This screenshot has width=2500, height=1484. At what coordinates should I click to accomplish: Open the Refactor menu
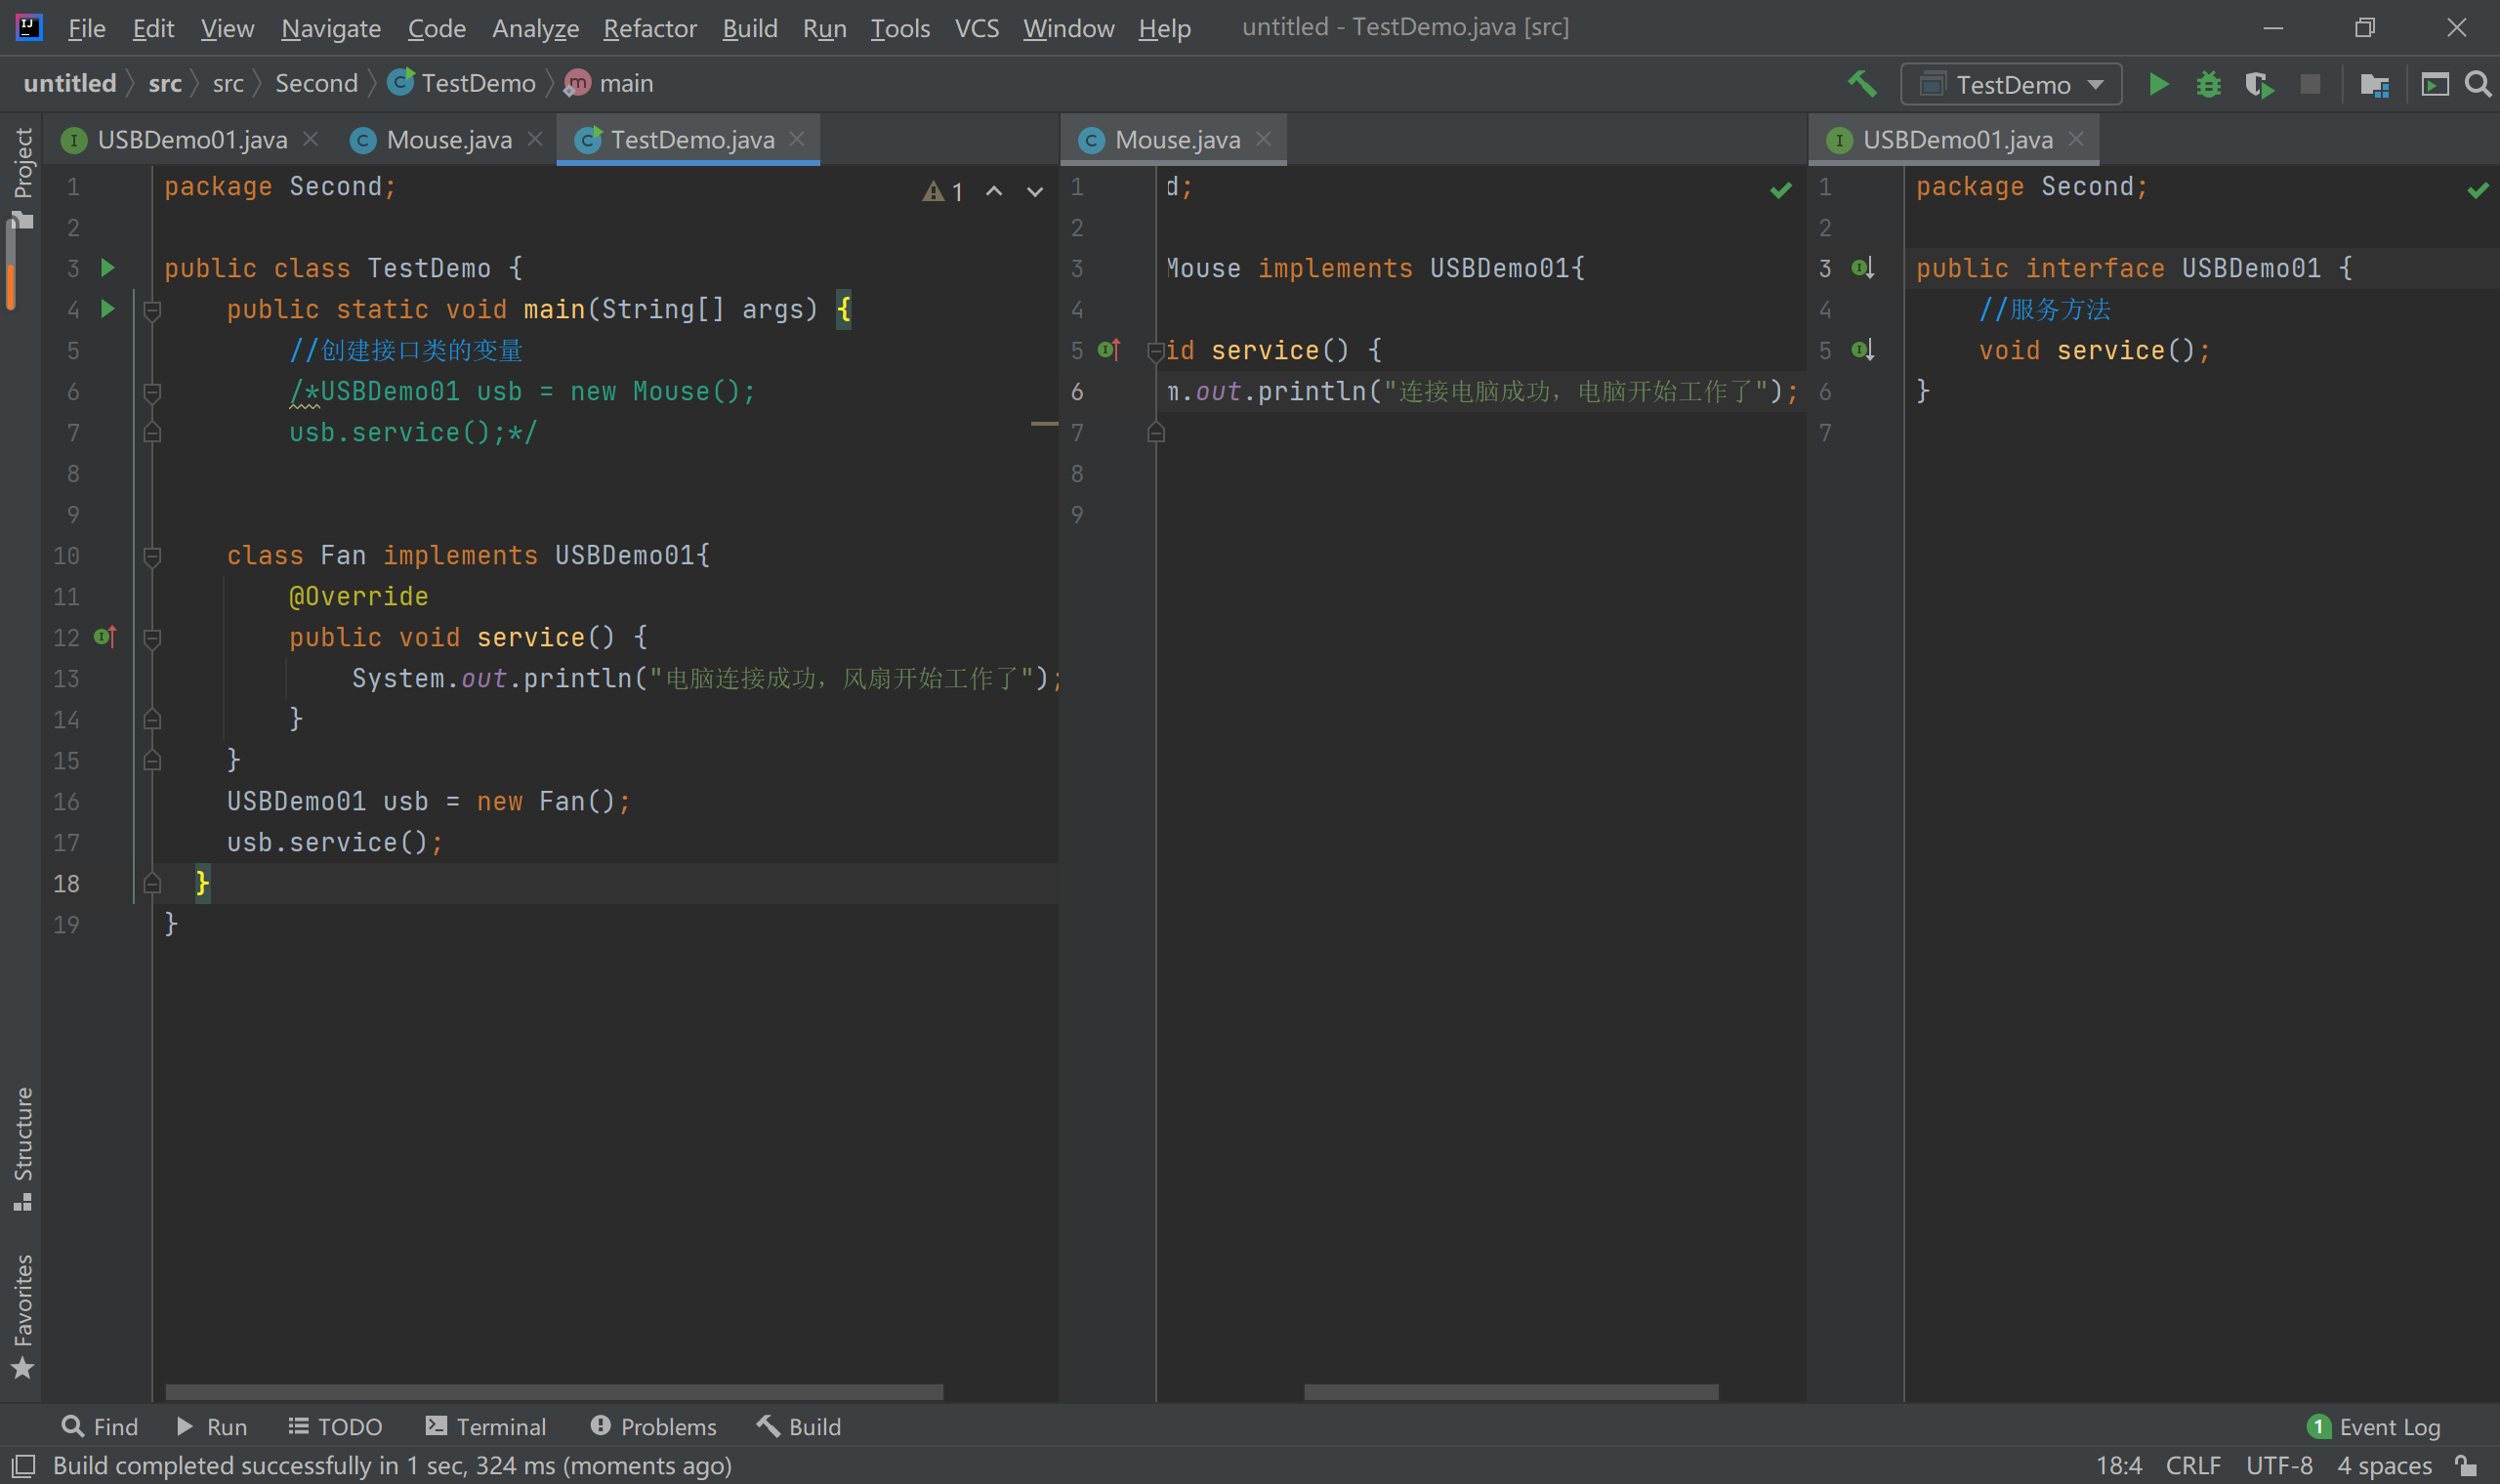click(x=649, y=28)
